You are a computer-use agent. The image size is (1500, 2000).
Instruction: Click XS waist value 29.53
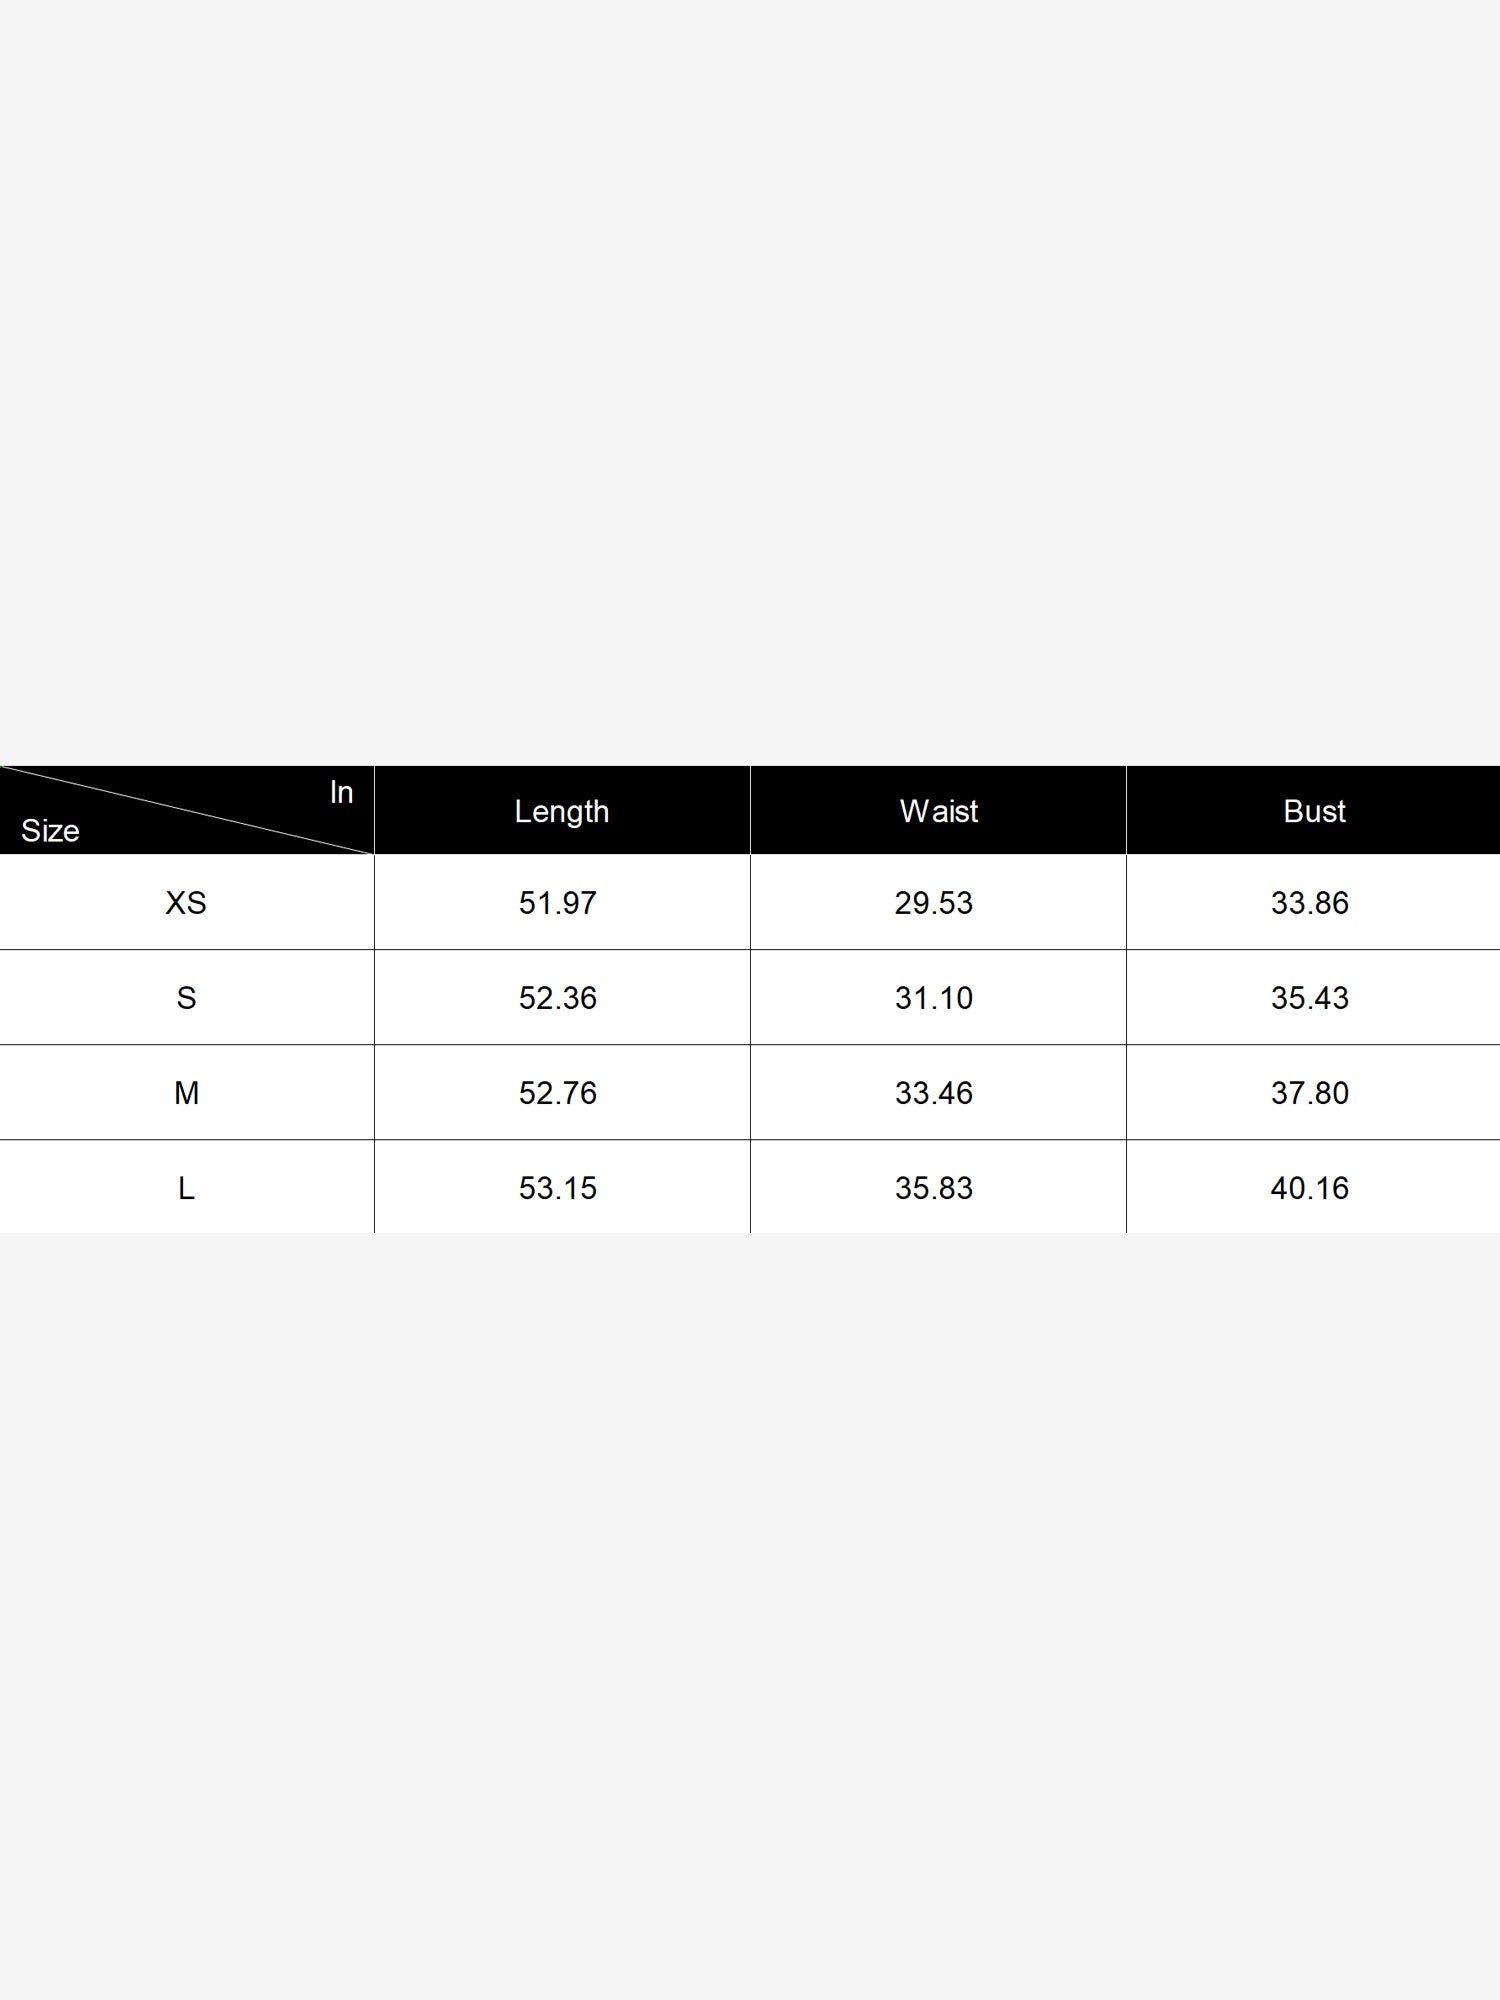tap(933, 903)
